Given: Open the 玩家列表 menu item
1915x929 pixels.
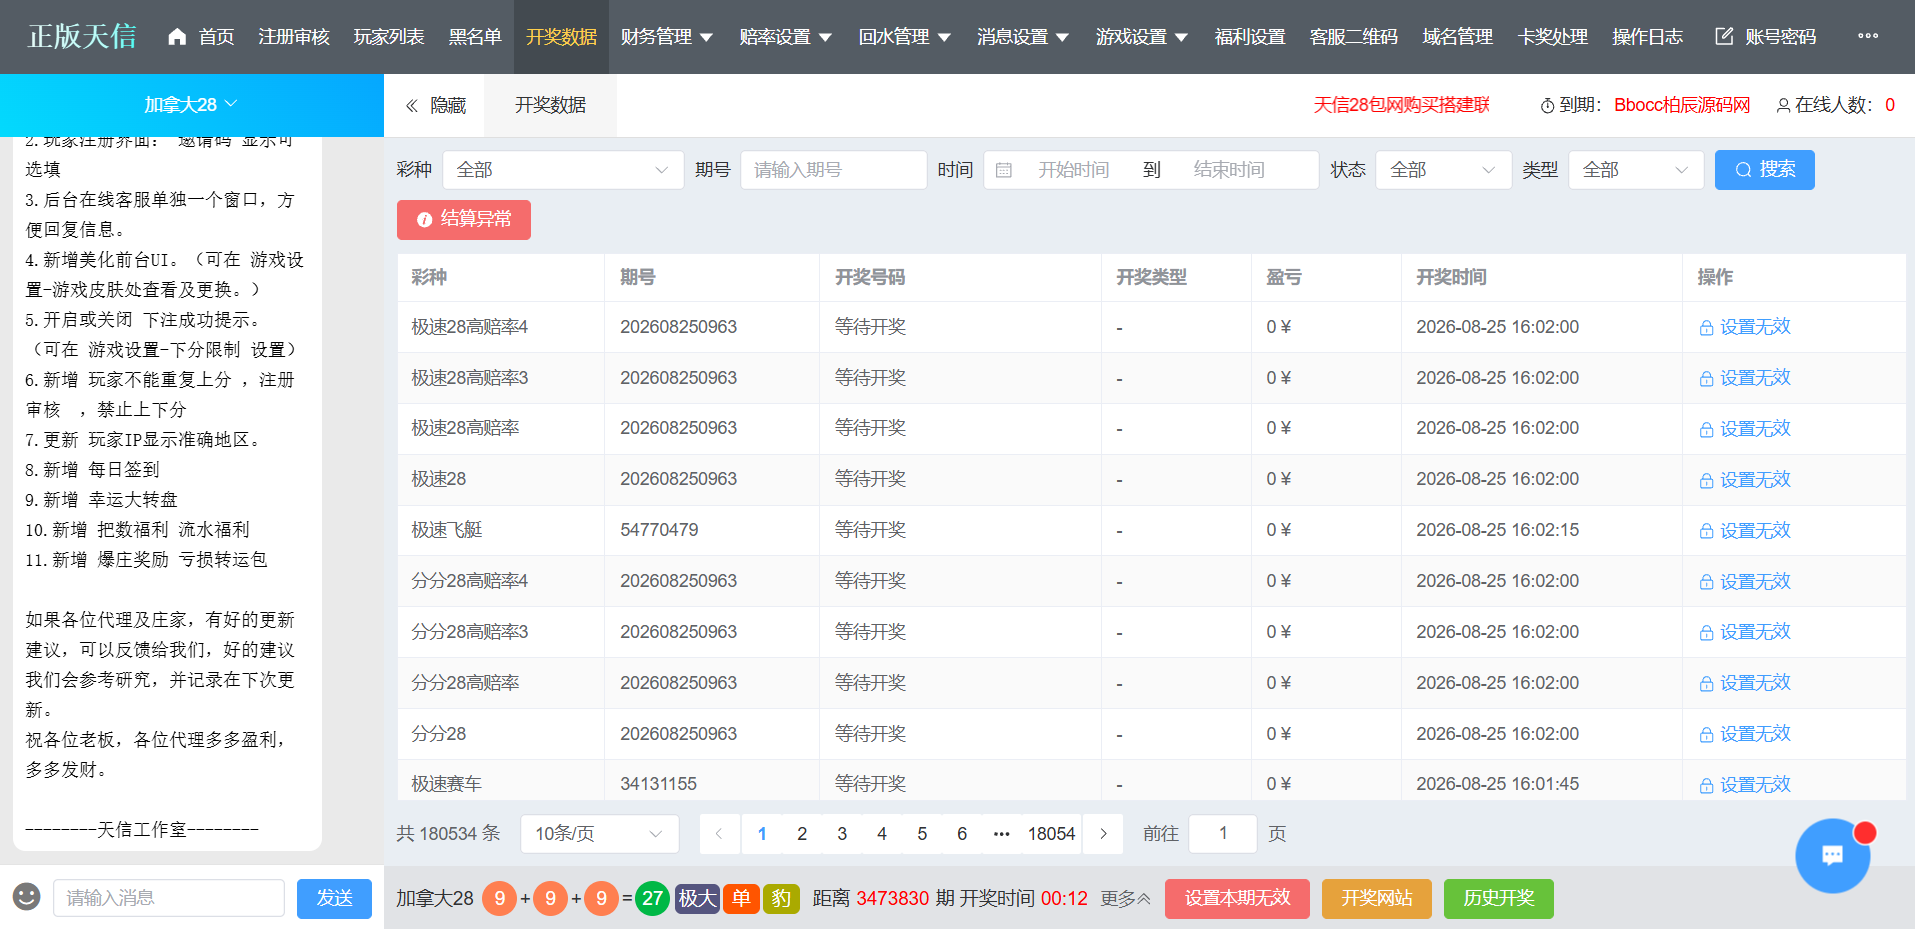Looking at the screenshot, I should (389, 37).
